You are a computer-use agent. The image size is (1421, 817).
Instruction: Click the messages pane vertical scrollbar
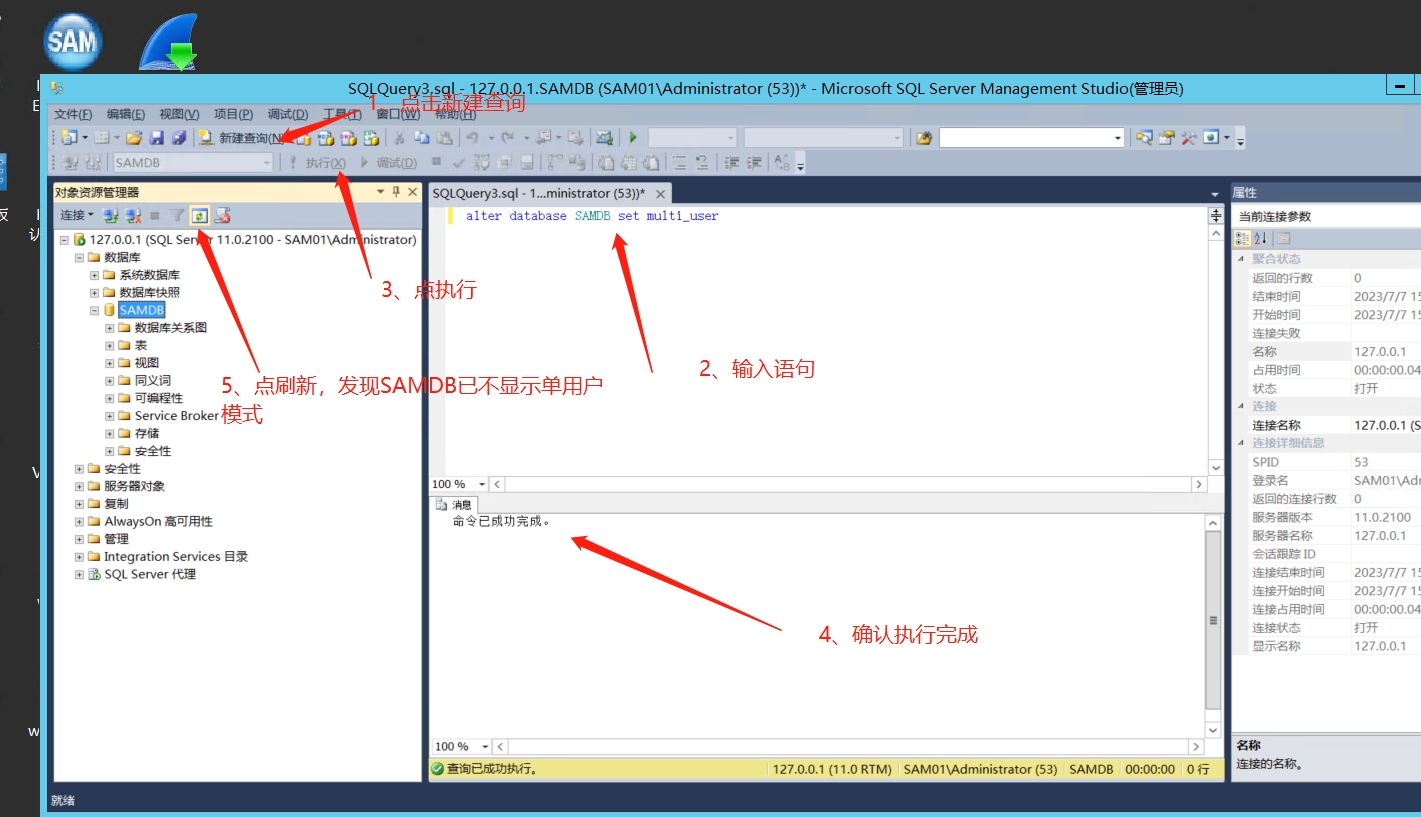(x=1213, y=620)
